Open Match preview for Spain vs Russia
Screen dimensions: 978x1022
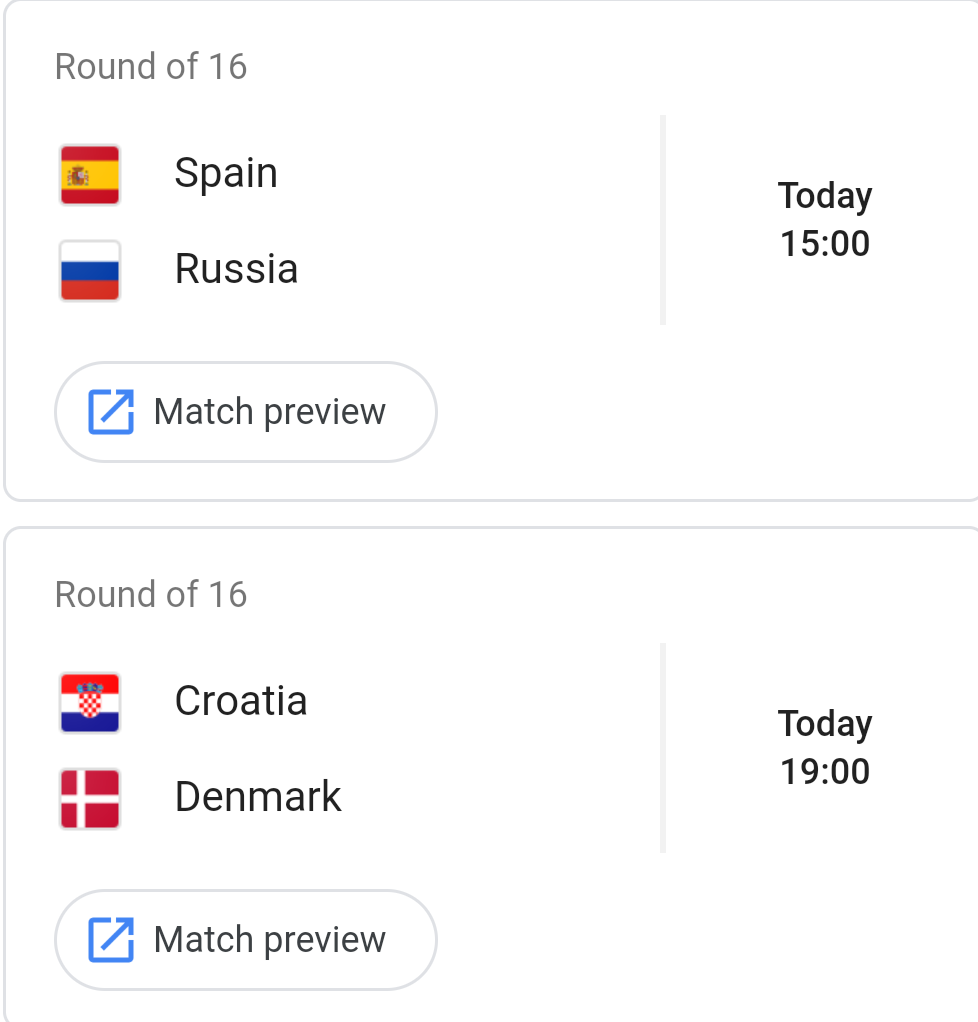246,412
